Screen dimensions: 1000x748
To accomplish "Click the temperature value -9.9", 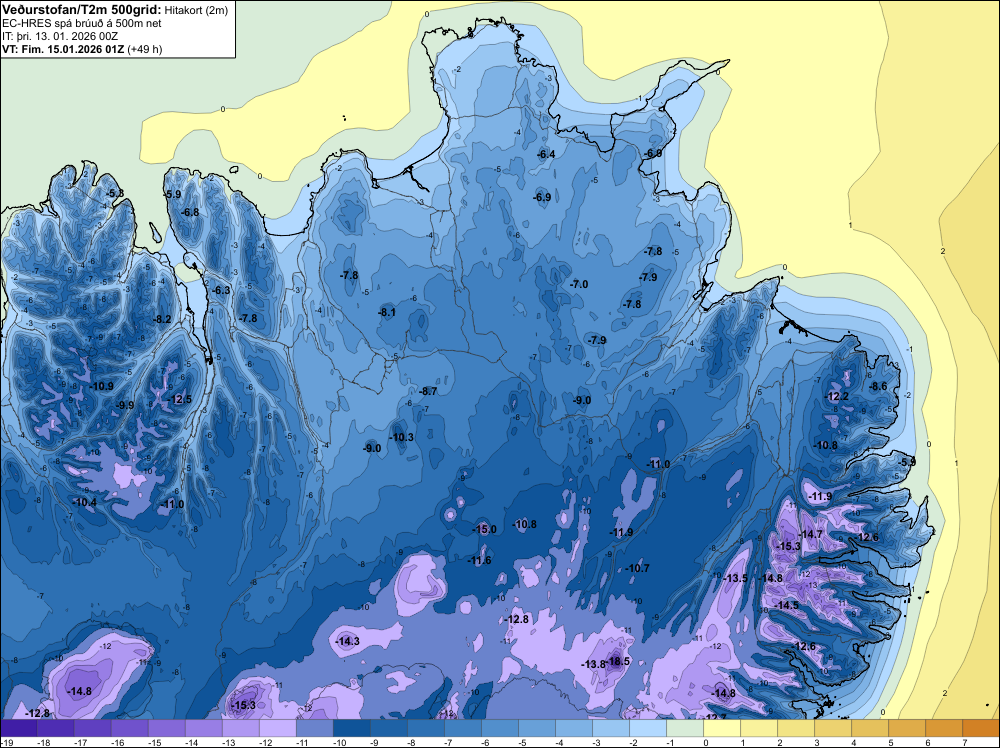I will pos(125,405).
